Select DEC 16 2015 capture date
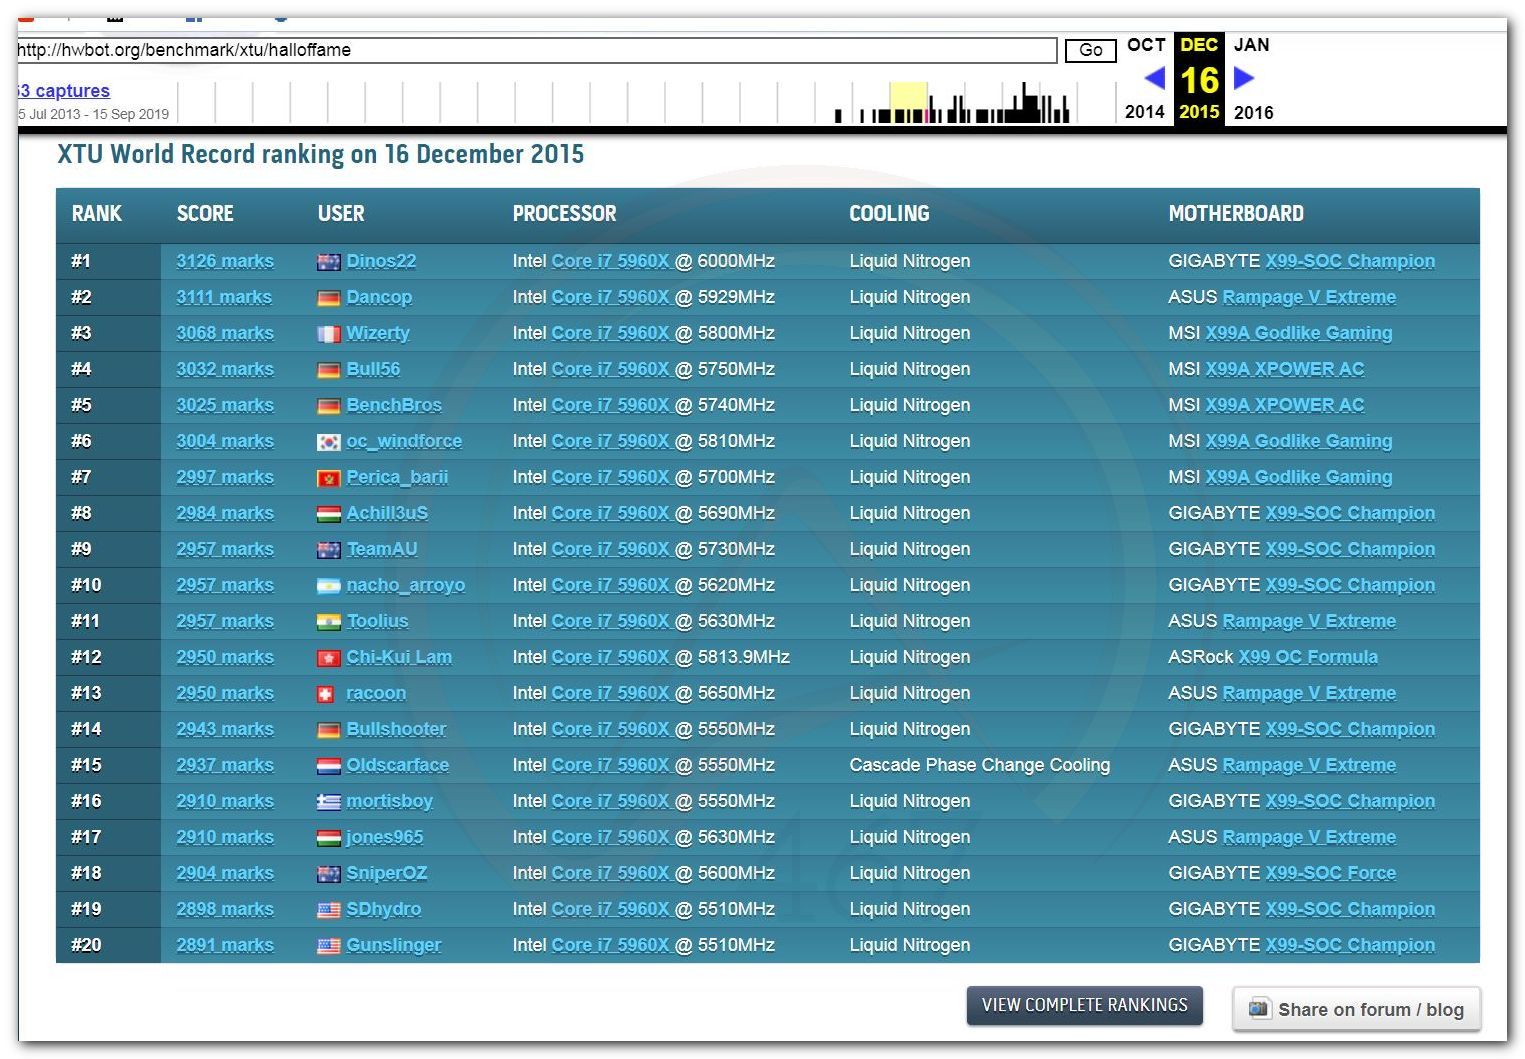The width and height of the screenshot is (1525, 1059). point(1199,78)
